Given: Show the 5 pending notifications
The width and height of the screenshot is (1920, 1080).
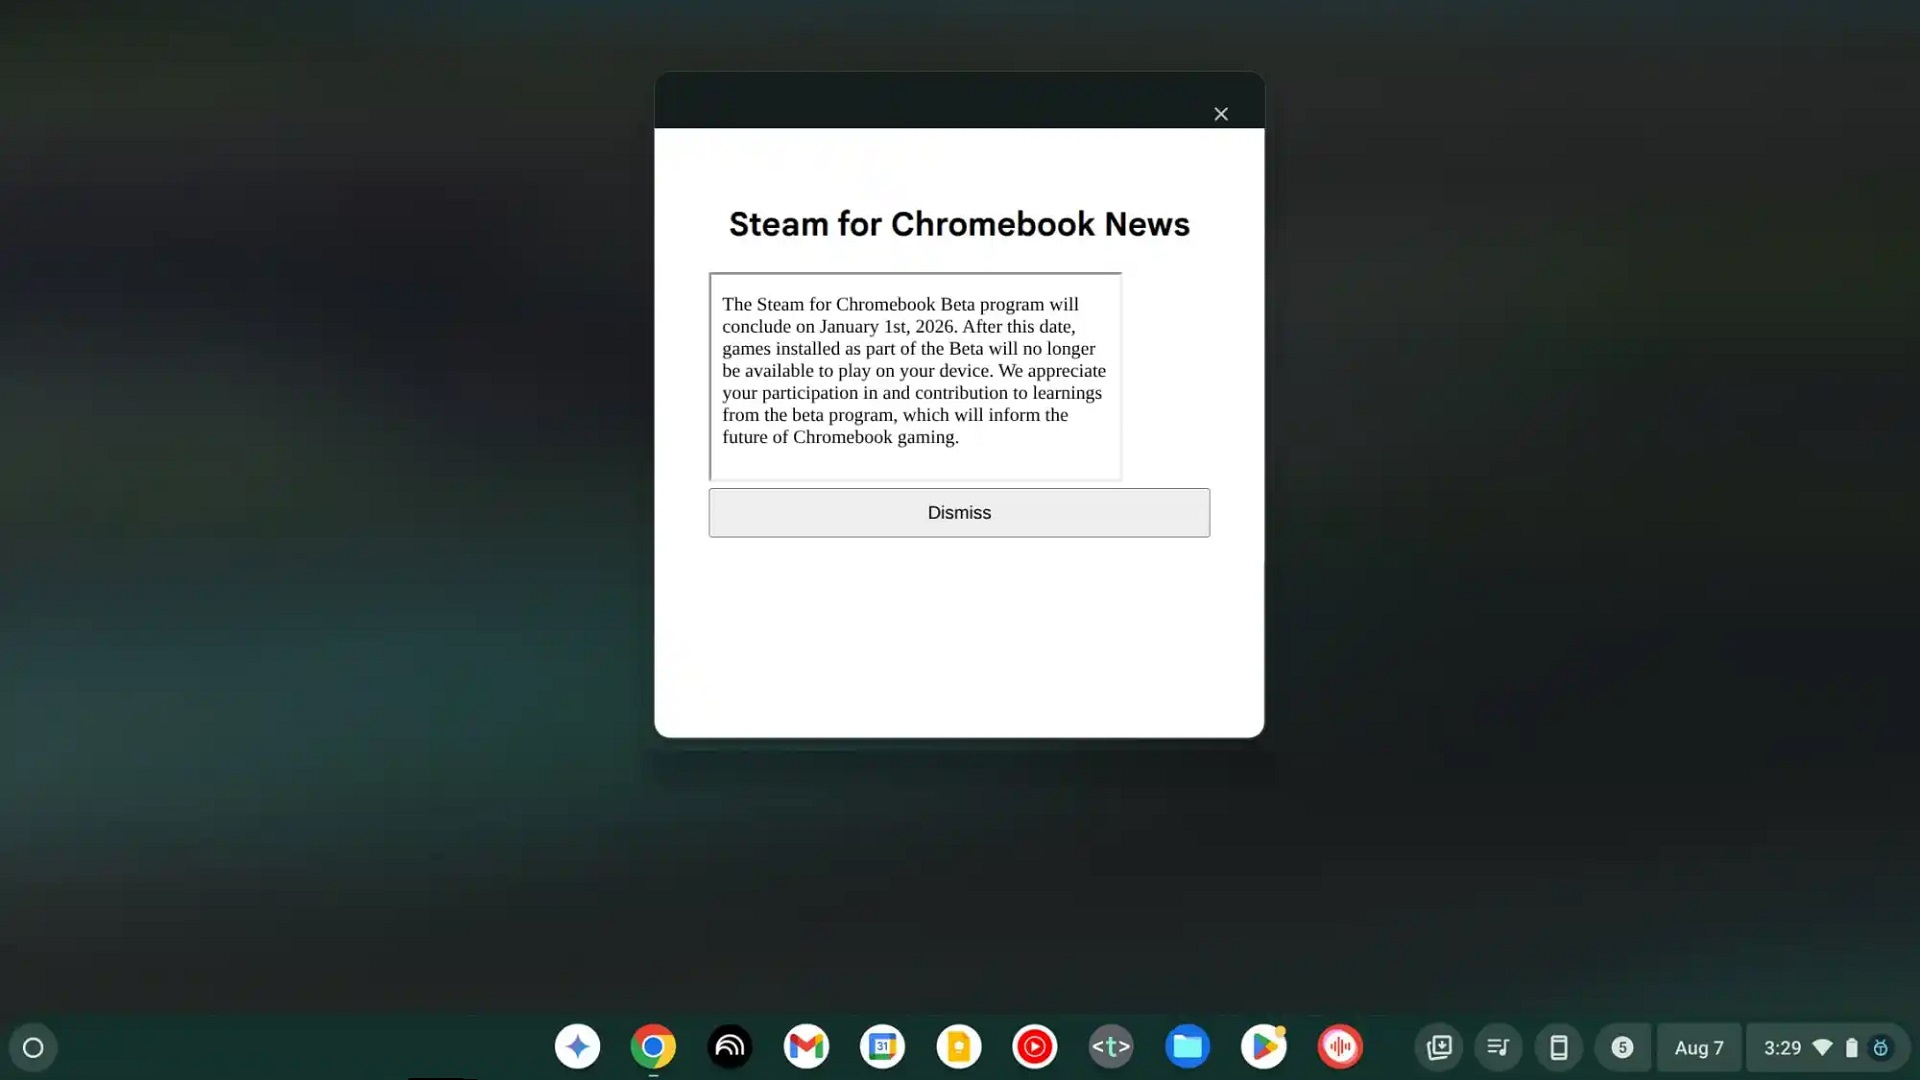Looking at the screenshot, I should pos(1622,1047).
